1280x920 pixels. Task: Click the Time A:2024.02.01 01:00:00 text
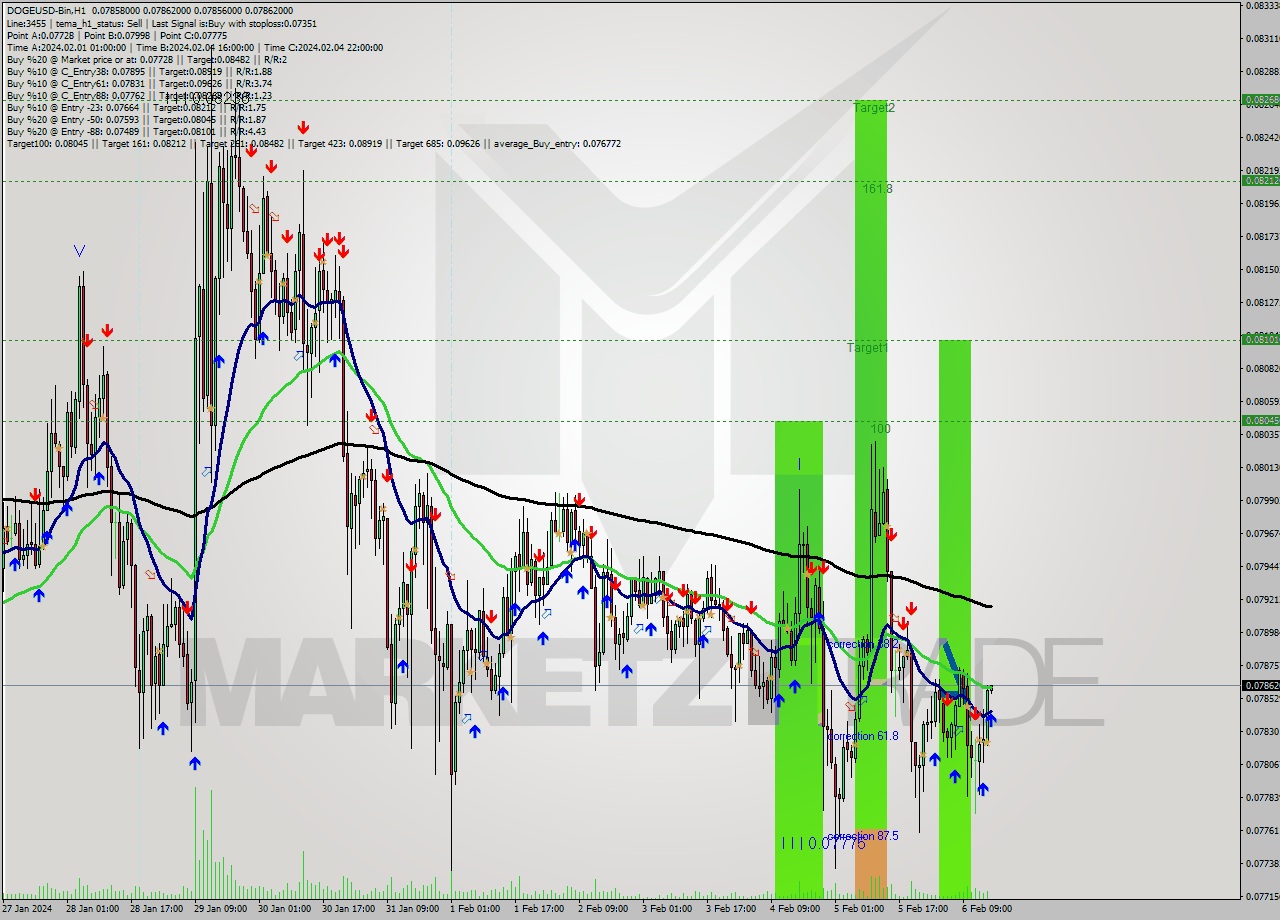pos(66,47)
